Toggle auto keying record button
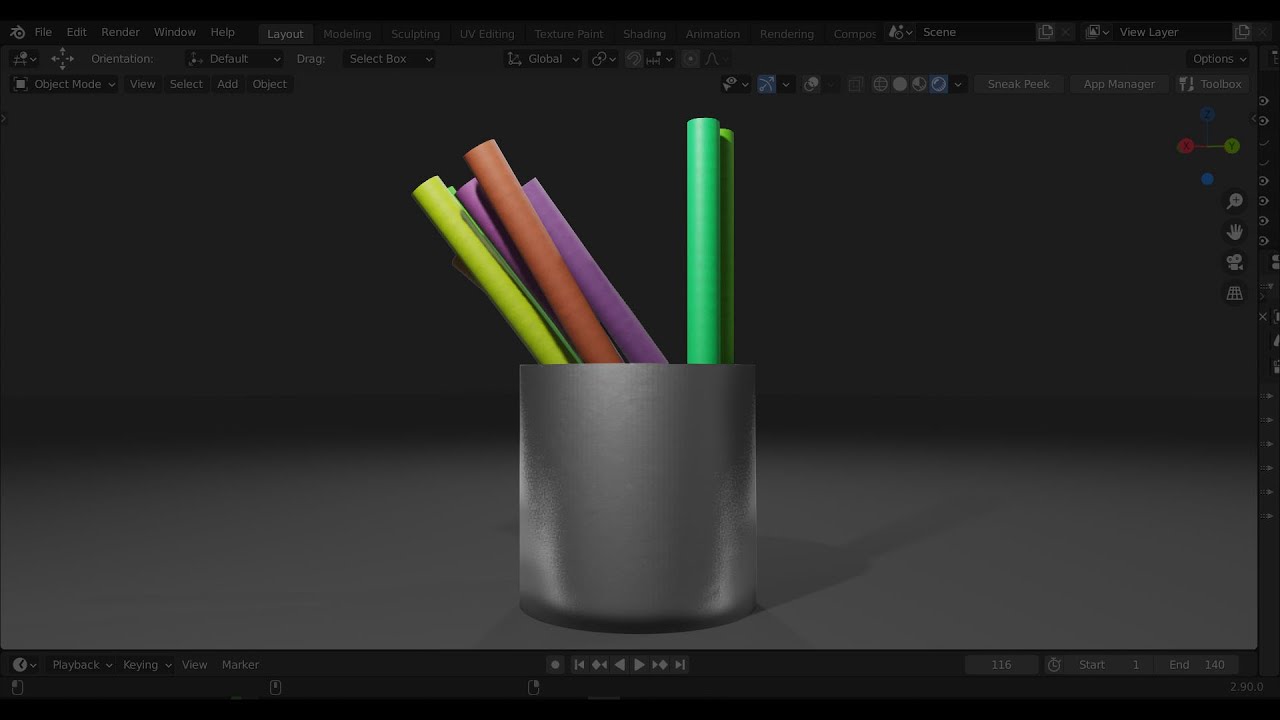 [555, 664]
